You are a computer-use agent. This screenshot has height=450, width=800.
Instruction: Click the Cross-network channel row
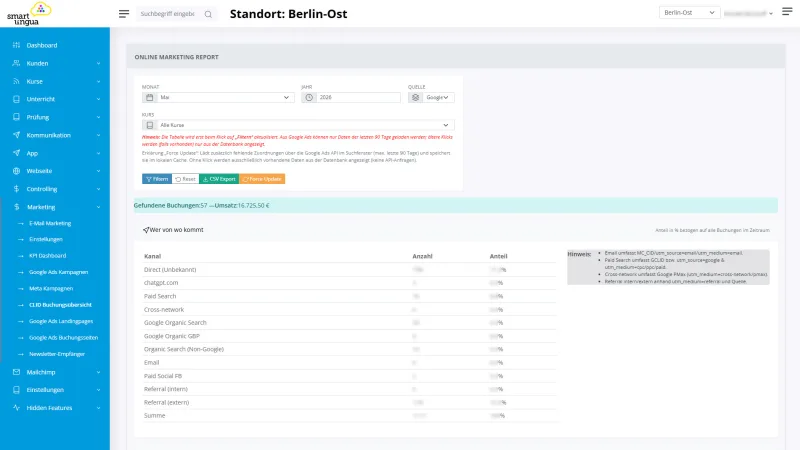pos(349,309)
